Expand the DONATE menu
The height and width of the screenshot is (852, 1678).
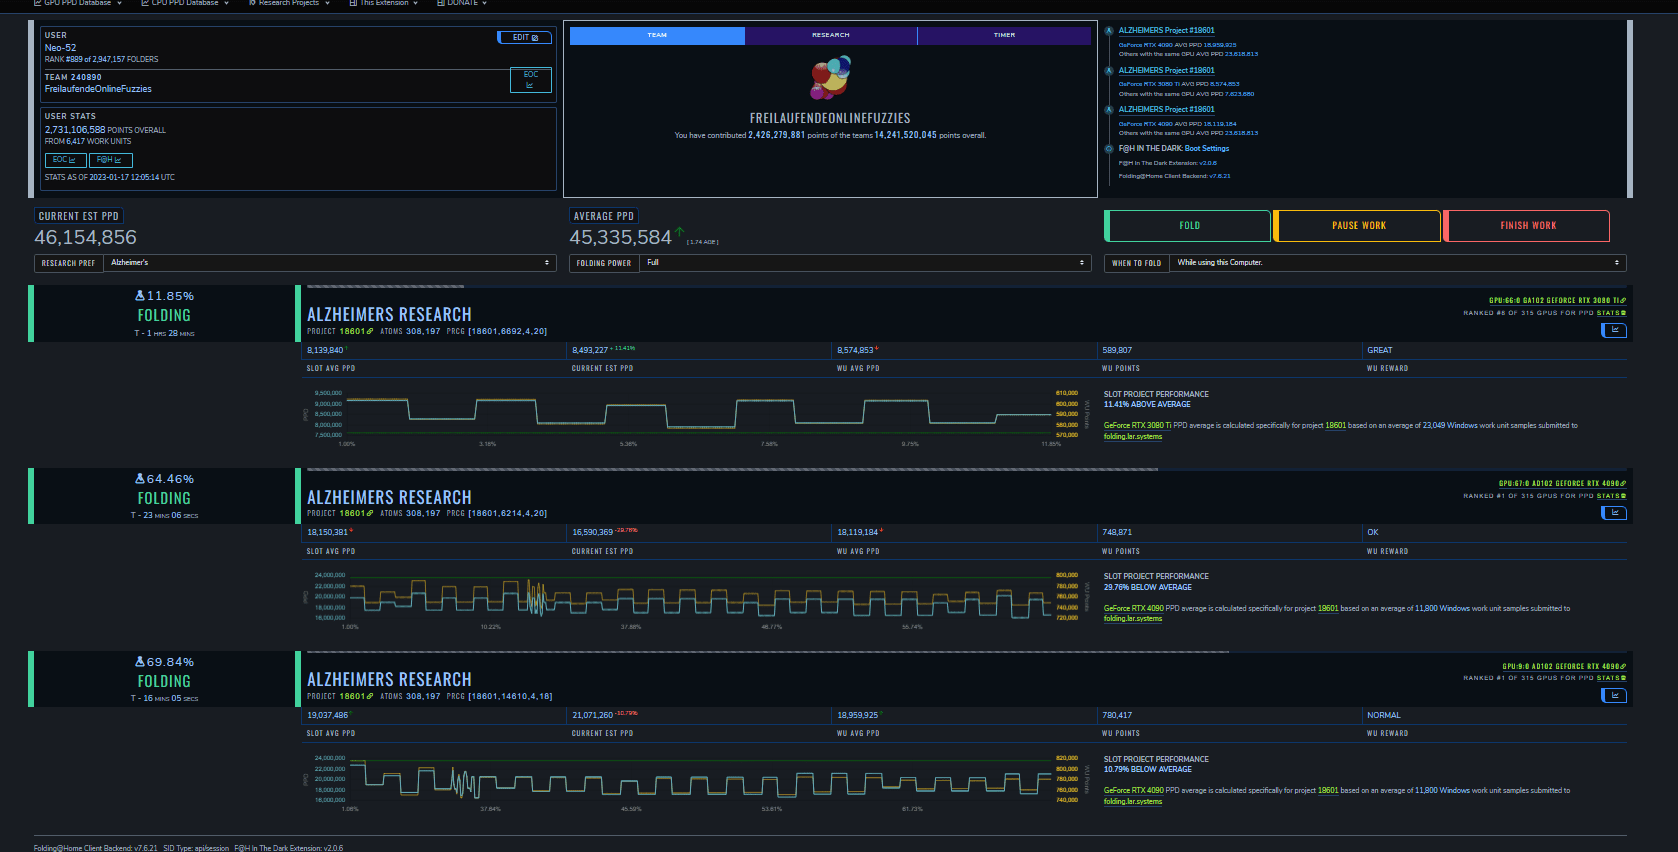tap(462, 3)
